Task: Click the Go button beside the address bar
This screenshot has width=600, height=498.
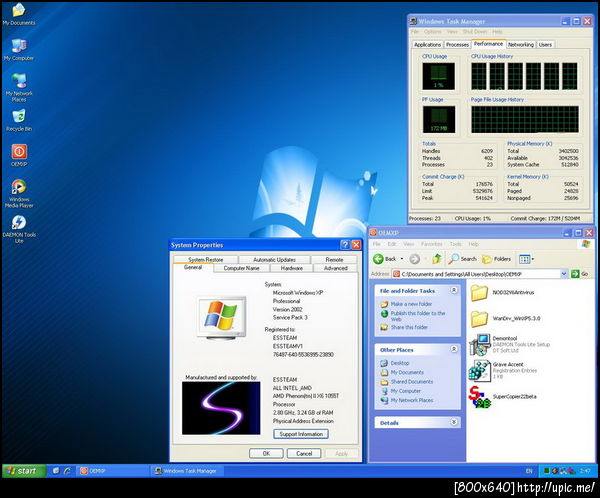Action: tap(579, 274)
